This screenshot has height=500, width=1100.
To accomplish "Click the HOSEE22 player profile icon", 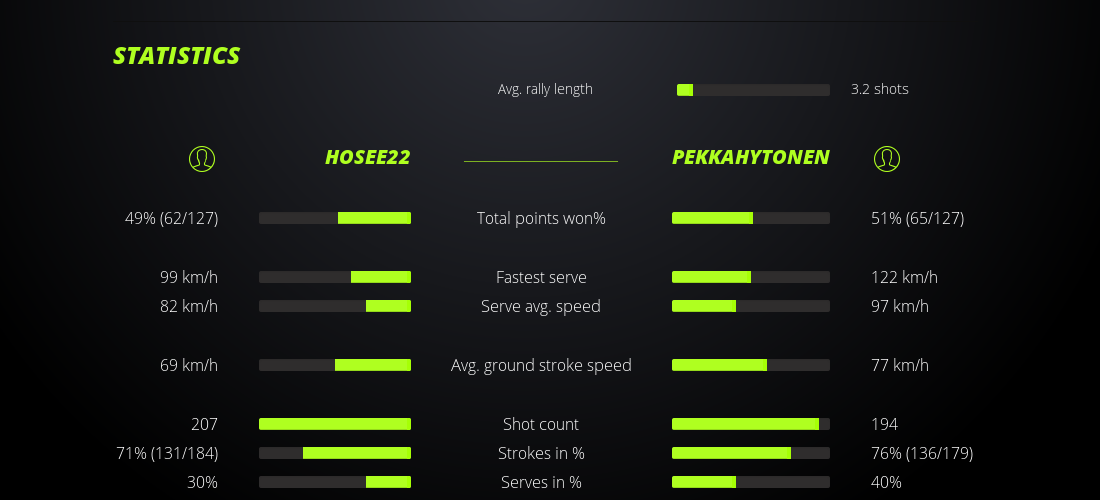I will [x=202, y=158].
